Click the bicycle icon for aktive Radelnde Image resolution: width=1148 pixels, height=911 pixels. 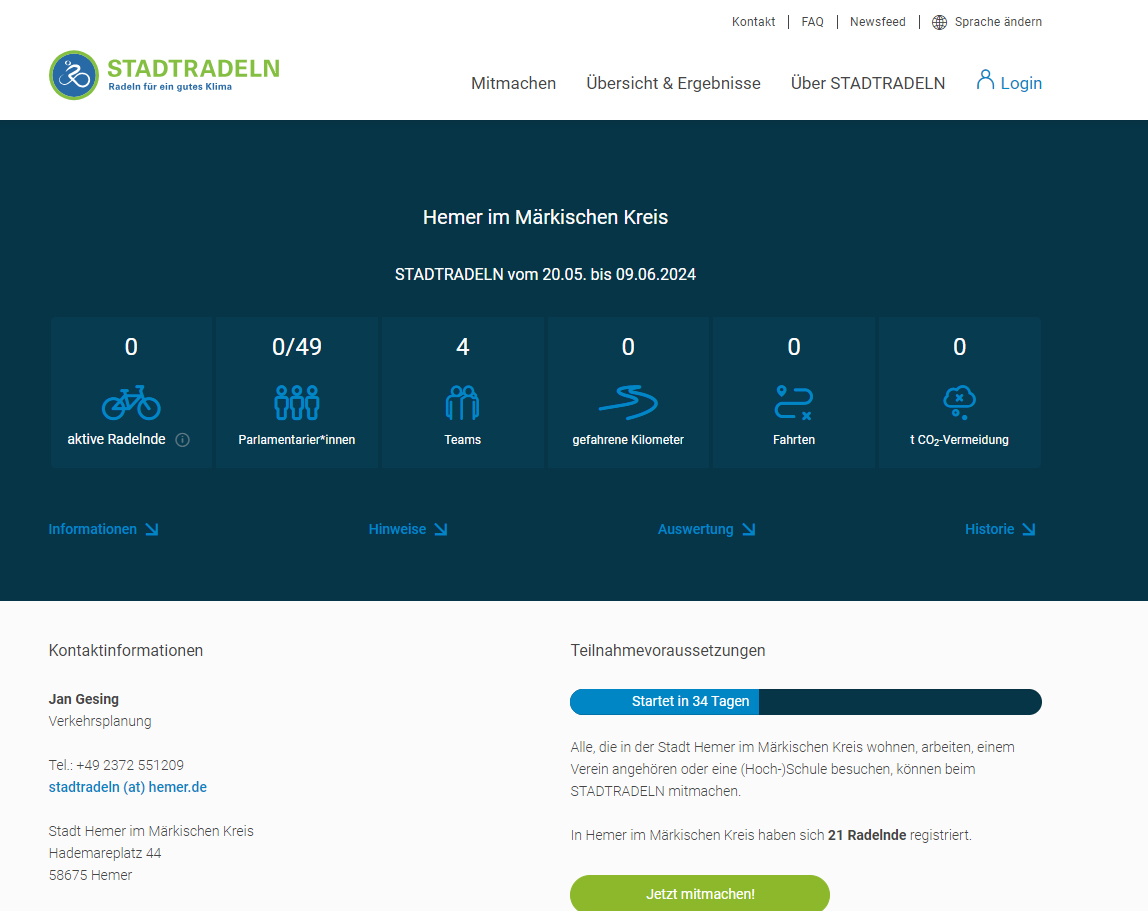tap(131, 402)
